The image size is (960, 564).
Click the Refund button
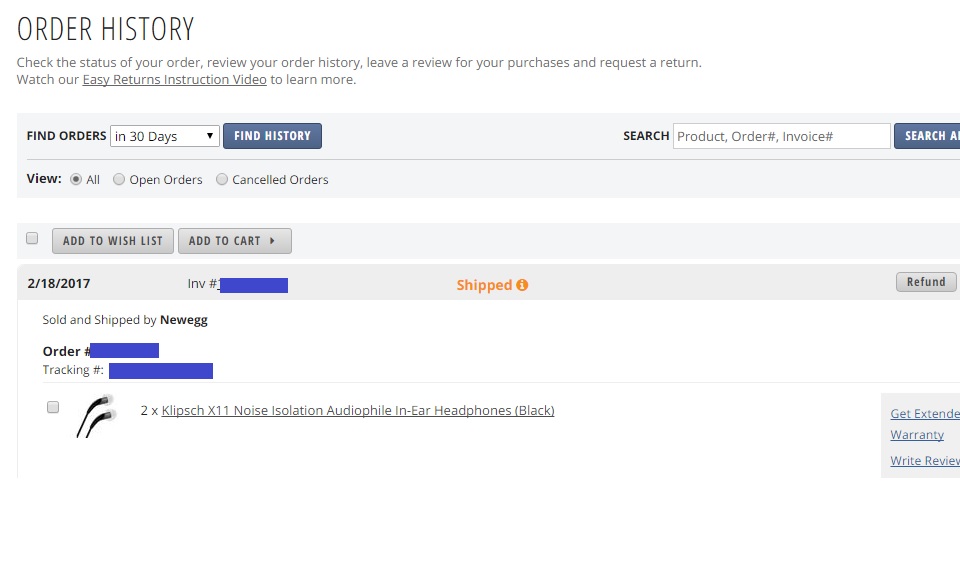click(x=926, y=282)
